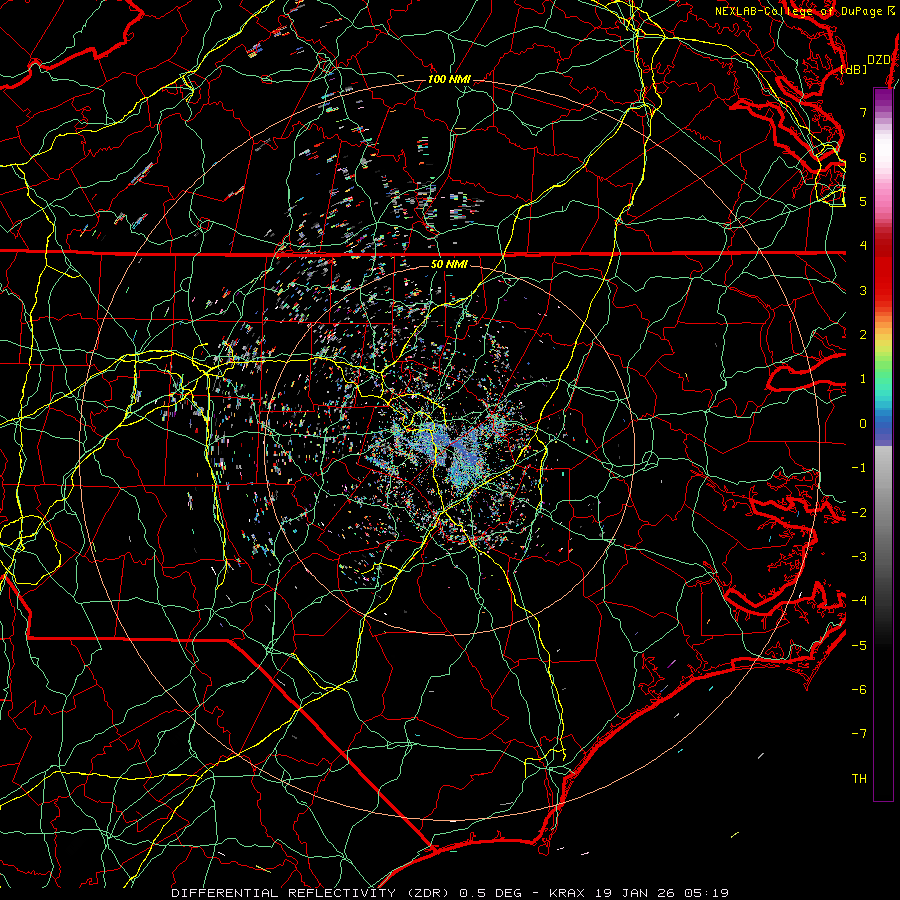Click the "50 NMI" range ring label
Screen dimensions: 900x900
coord(449,264)
